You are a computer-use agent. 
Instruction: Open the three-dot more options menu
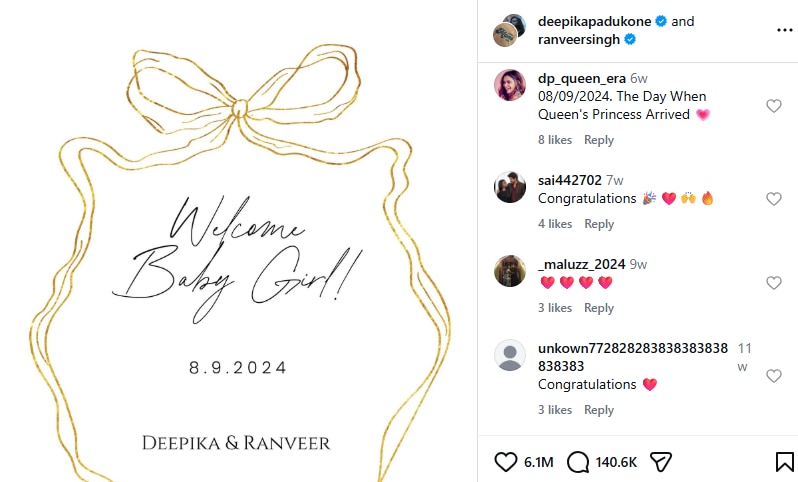785,31
